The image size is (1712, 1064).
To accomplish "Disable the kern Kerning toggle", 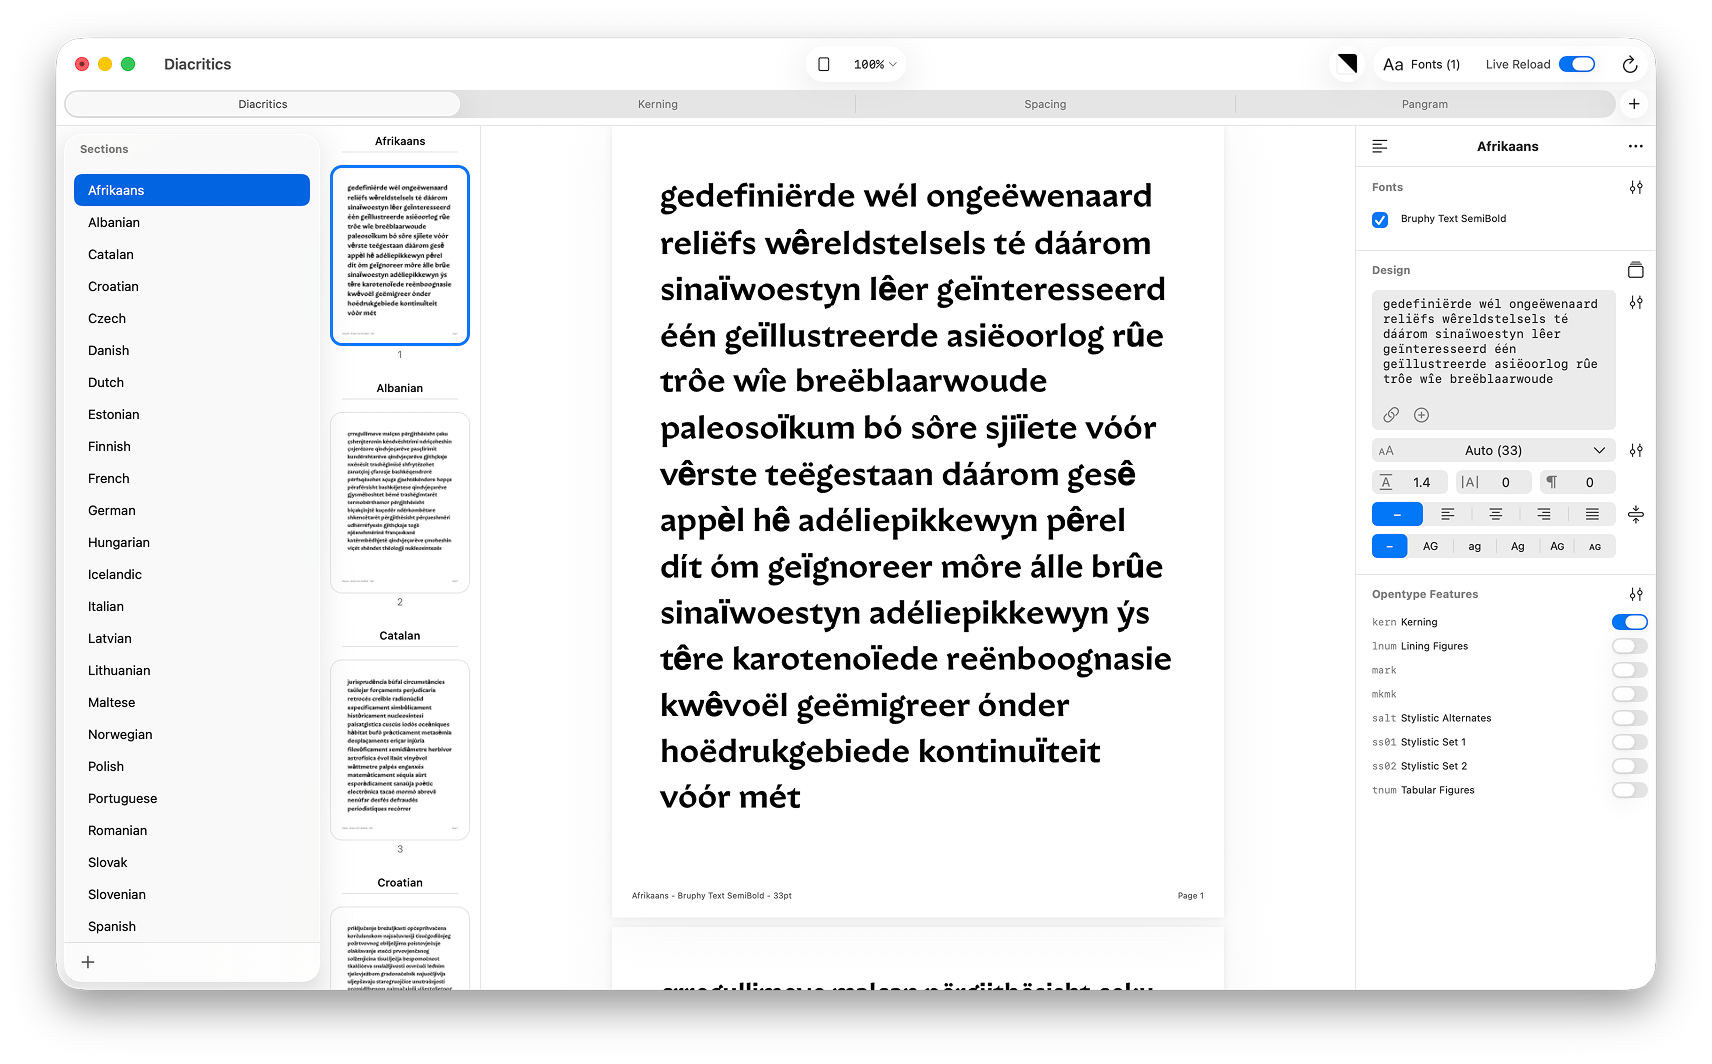I will [x=1630, y=622].
